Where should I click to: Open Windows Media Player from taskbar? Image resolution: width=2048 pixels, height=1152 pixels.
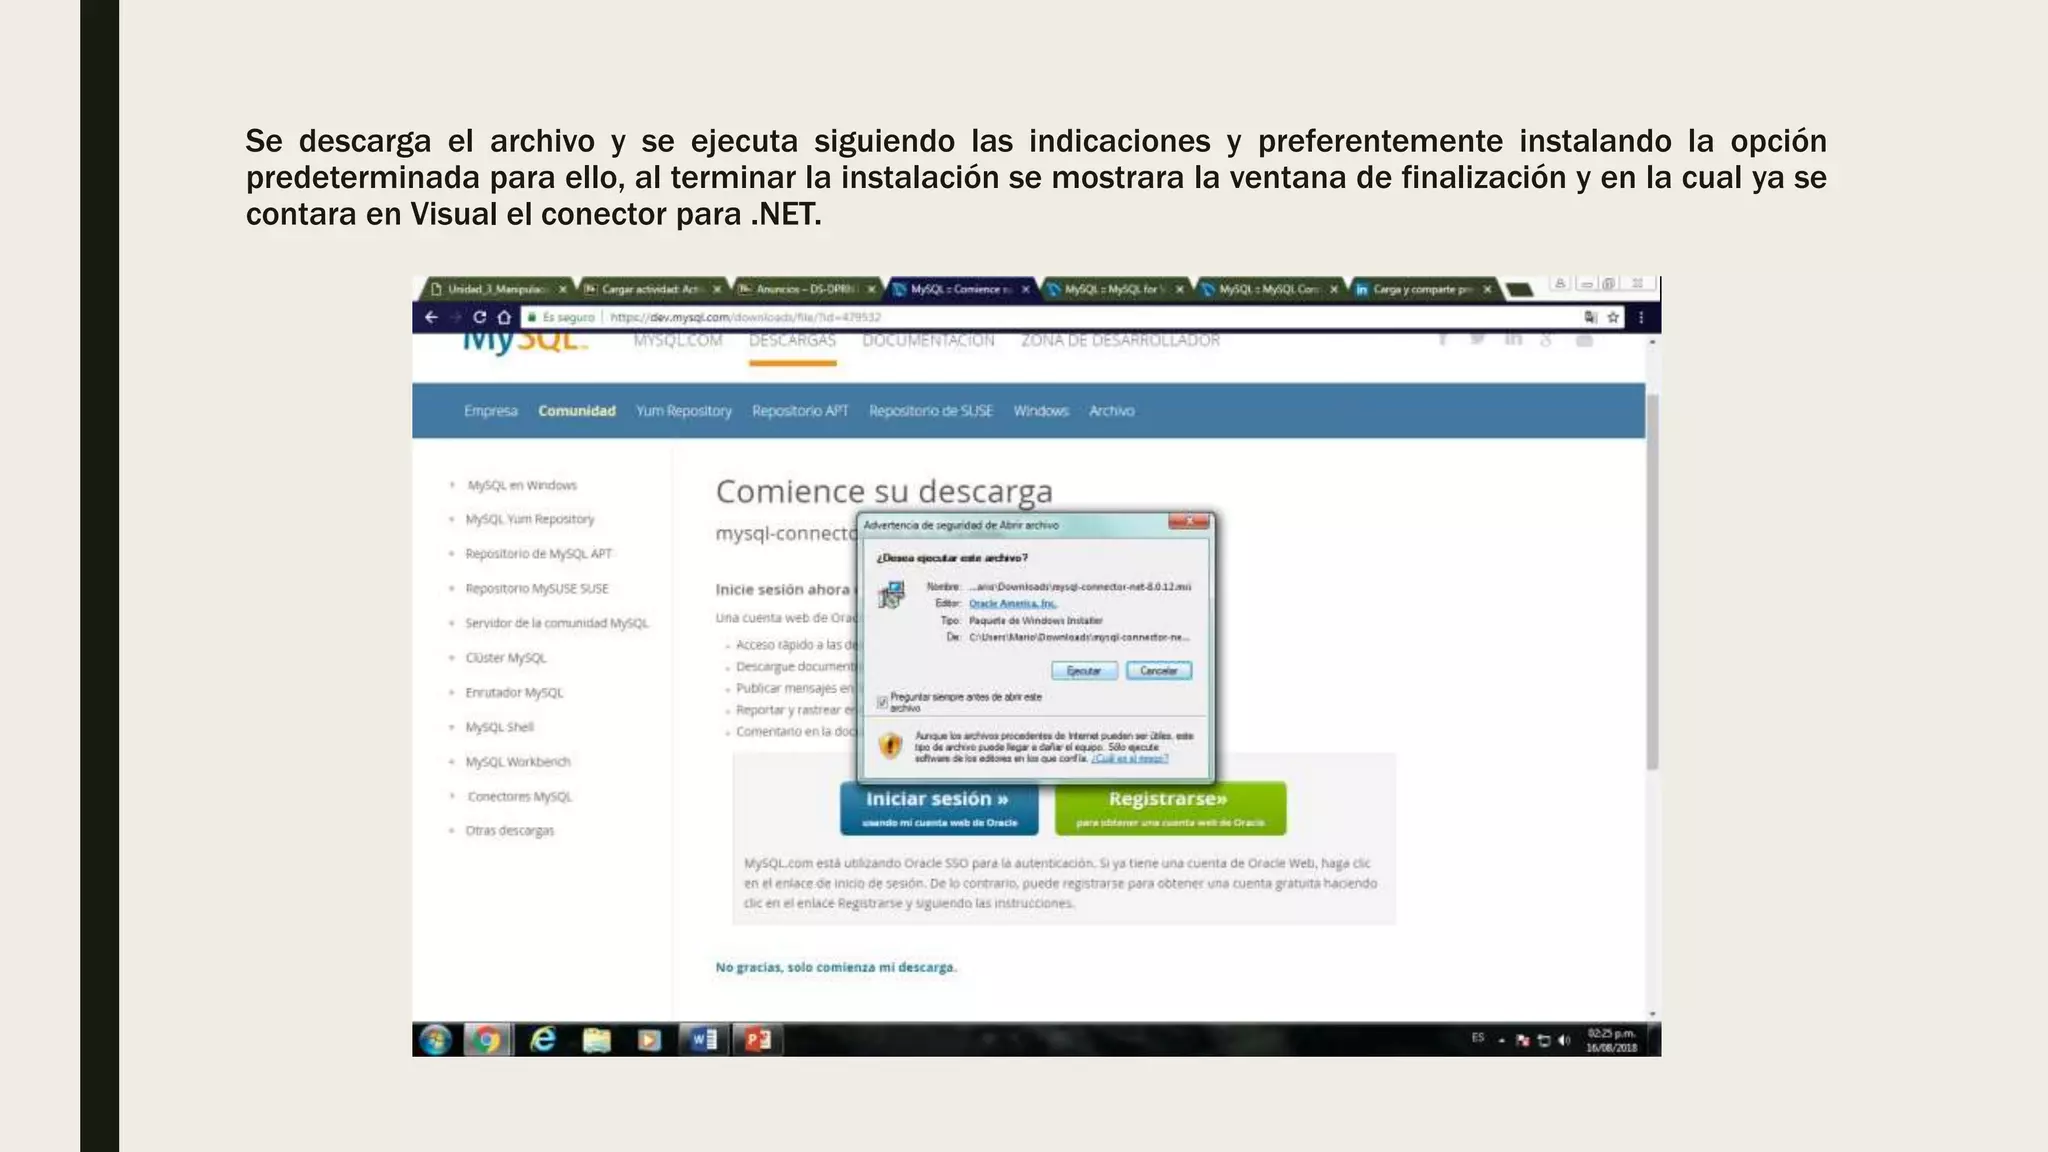tap(649, 1040)
